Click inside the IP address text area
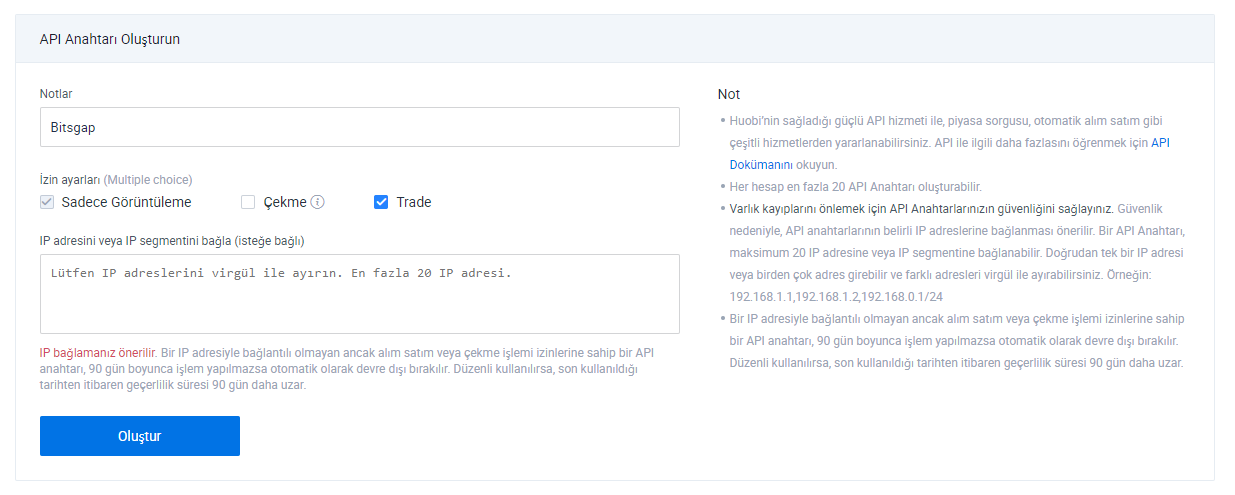 pyautogui.click(x=360, y=300)
